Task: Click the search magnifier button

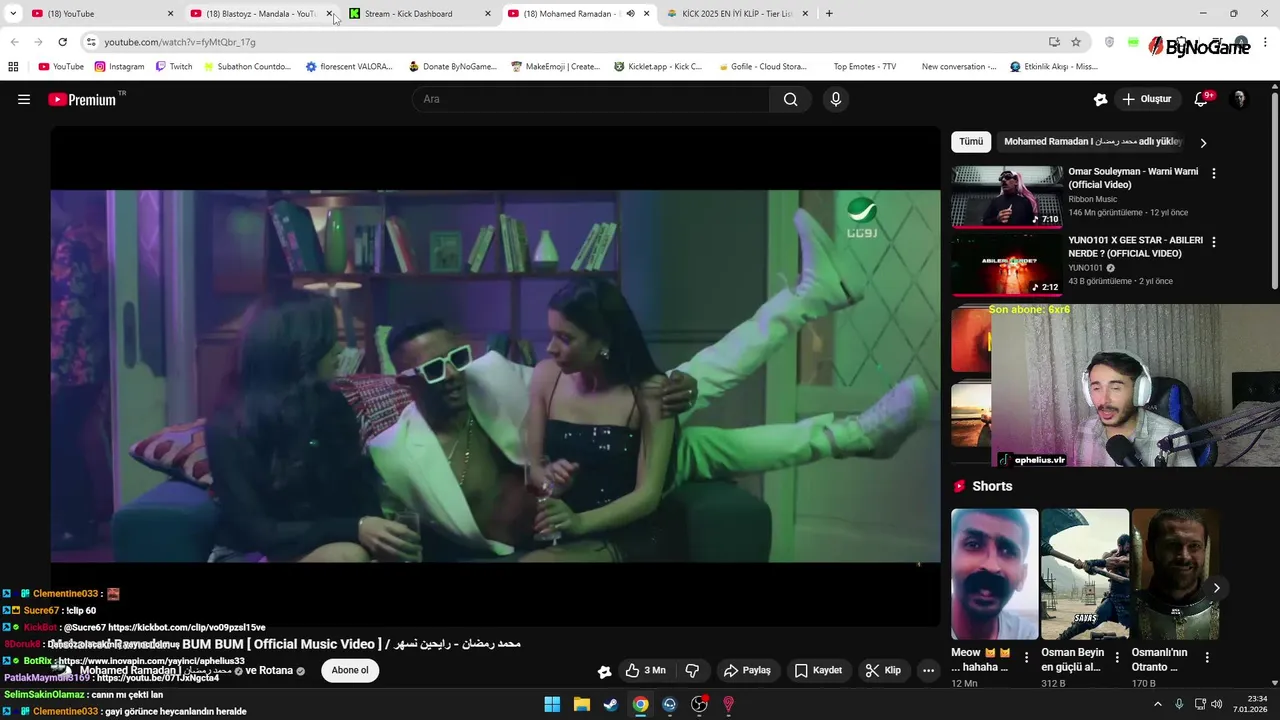Action: [791, 99]
